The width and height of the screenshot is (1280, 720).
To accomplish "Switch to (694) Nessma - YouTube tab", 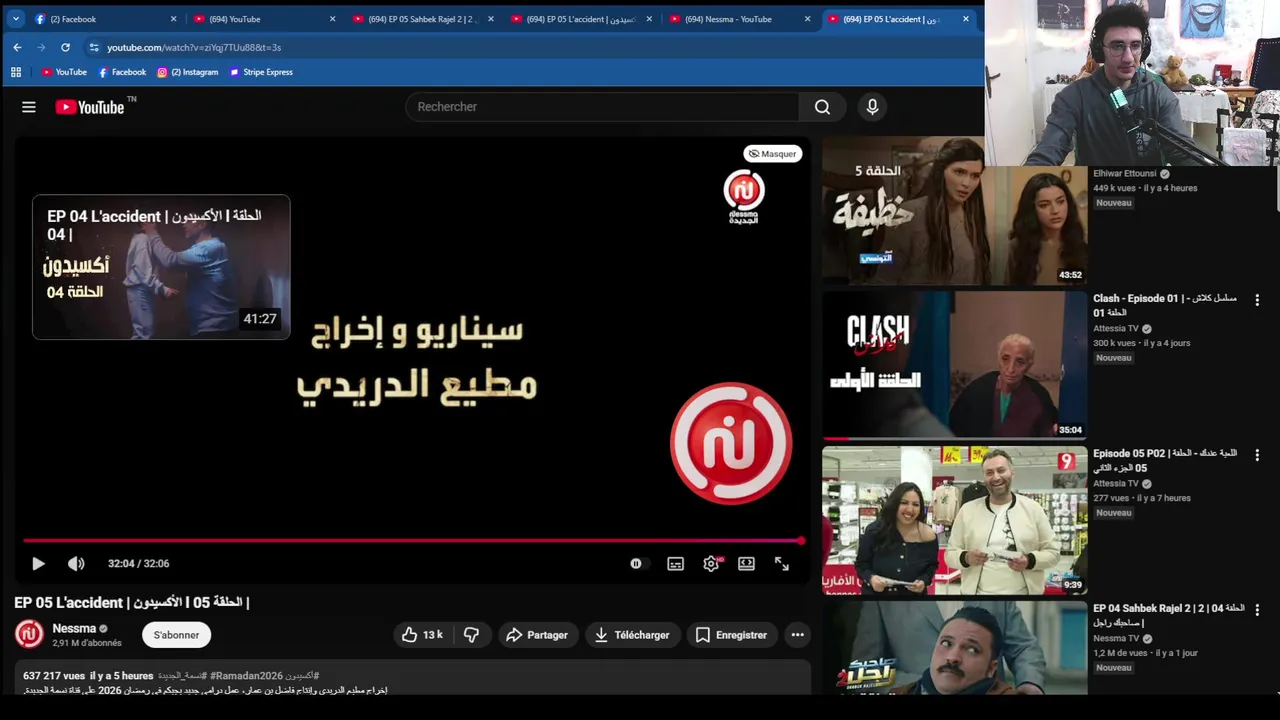I will pyautogui.click(x=739, y=19).
